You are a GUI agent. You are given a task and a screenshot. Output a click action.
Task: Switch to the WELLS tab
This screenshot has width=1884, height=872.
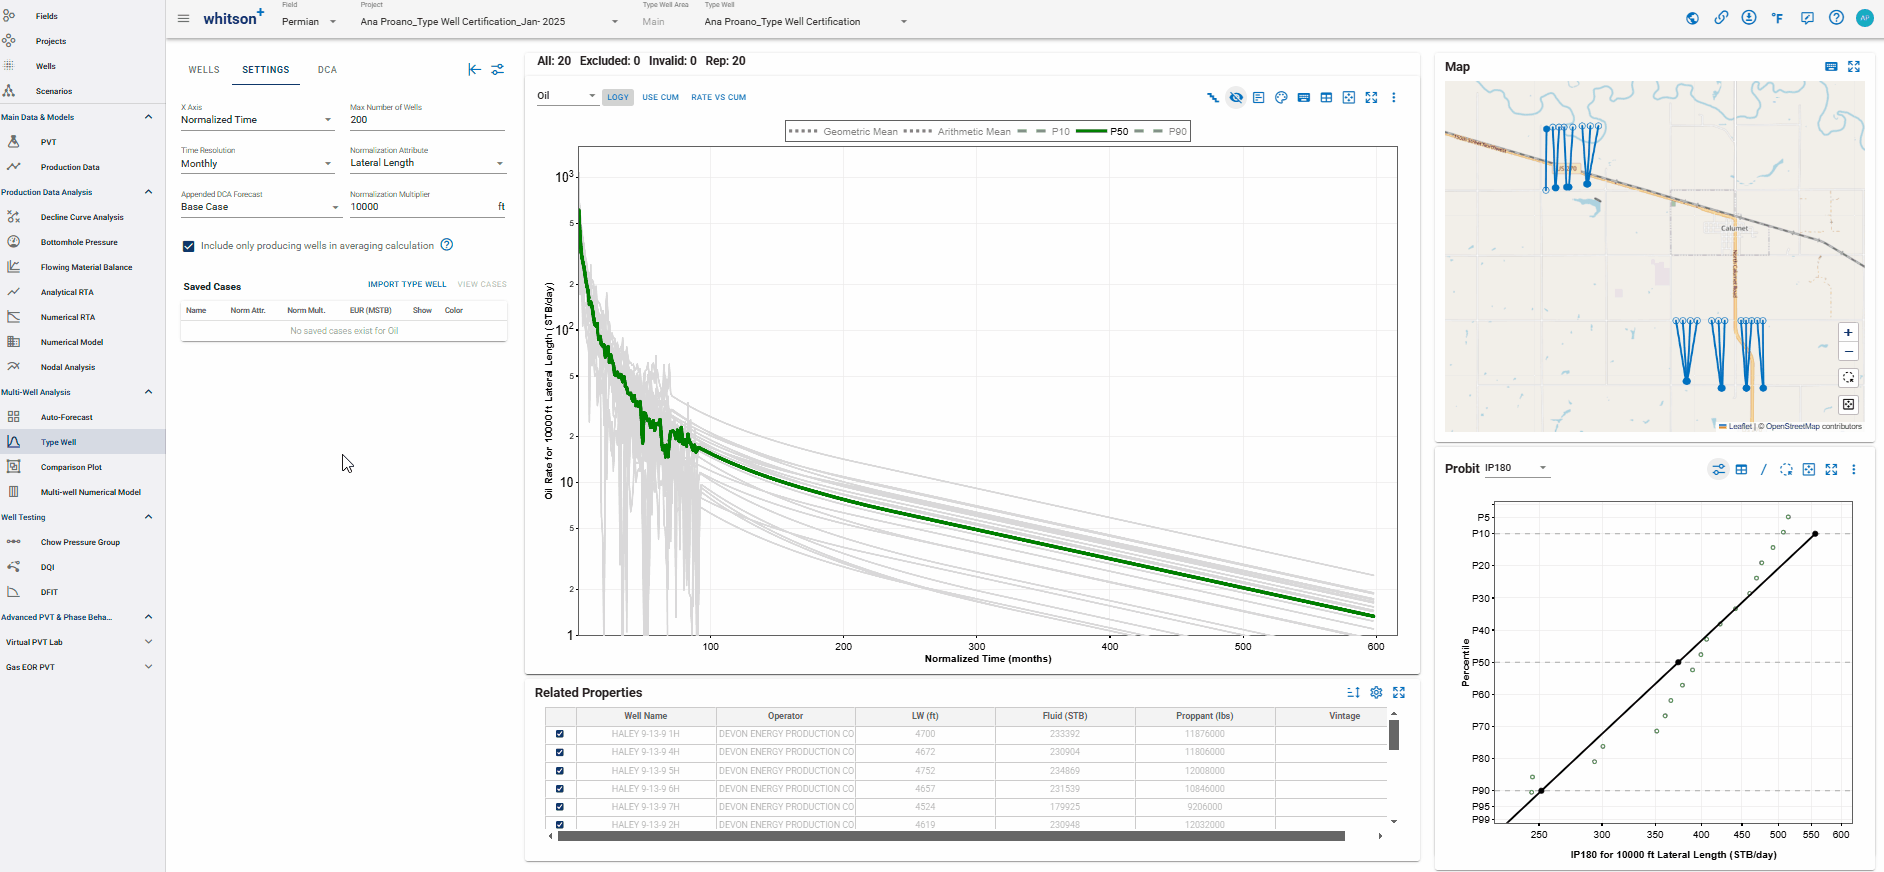[204, 70]
